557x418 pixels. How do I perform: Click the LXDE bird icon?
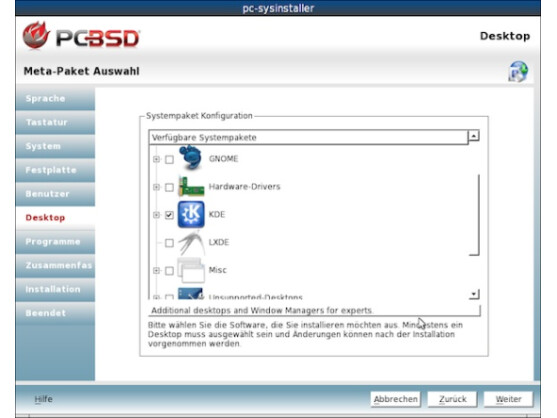(191, 243)
